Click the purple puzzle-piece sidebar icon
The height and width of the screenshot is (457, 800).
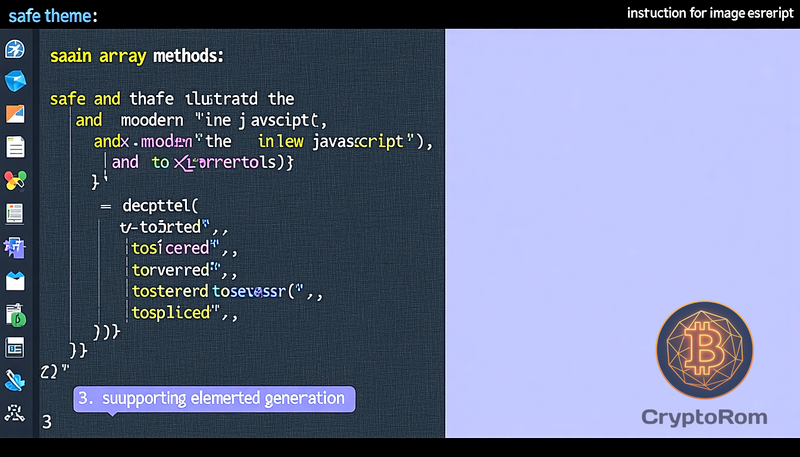click(14, 248)
